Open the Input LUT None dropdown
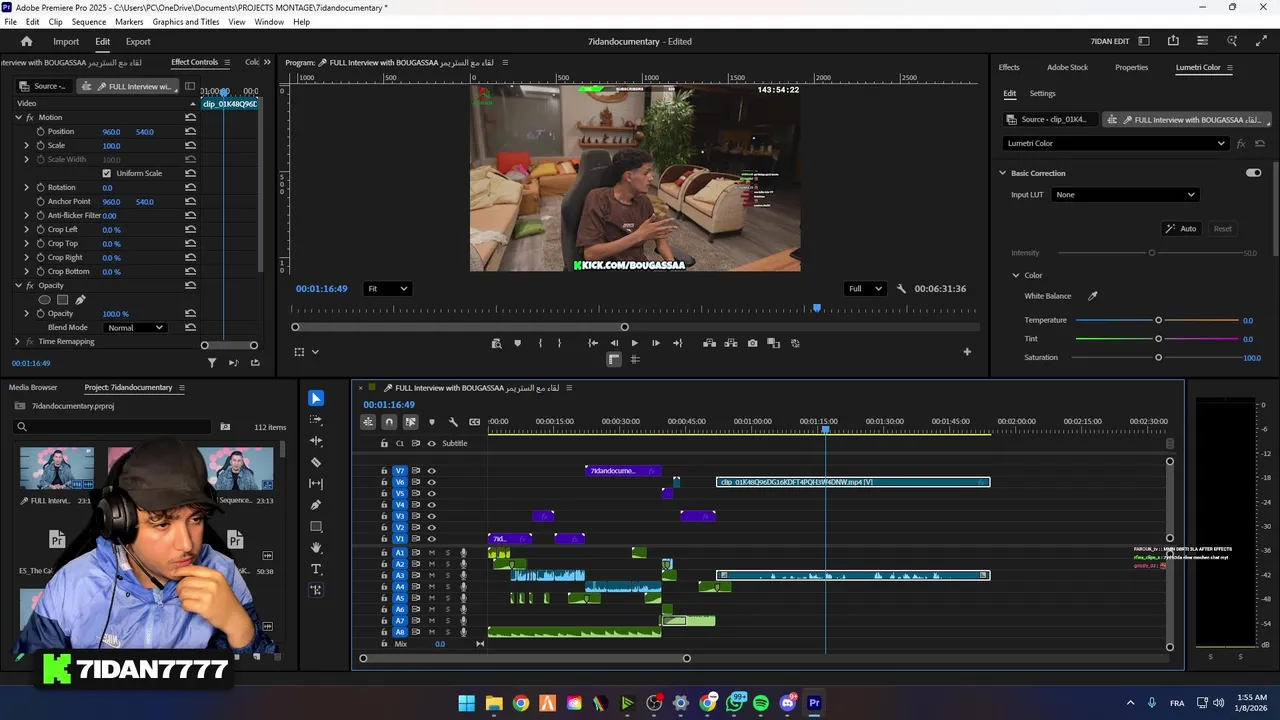This screenshot has width=1280, height=720. [x=1125, y=194]
